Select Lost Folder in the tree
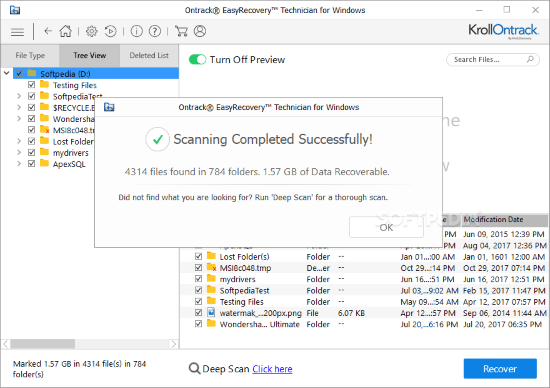 (x=73, y=142)
